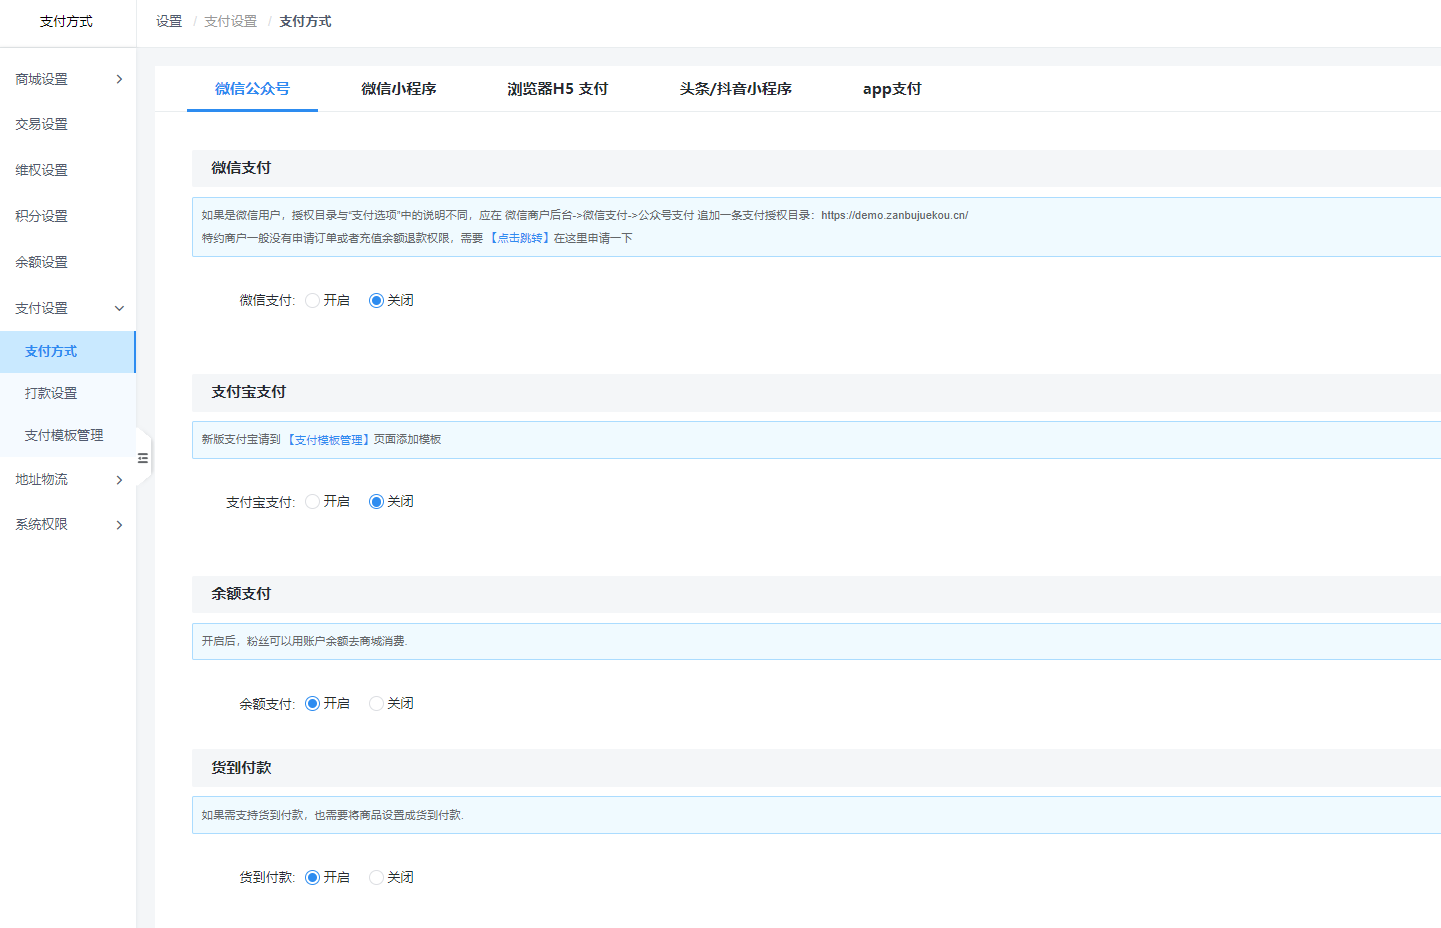Enable 支付宝支付 with the 开启 radio
The height and width of the screenshot is (928, 1441).
pos(313,502)
